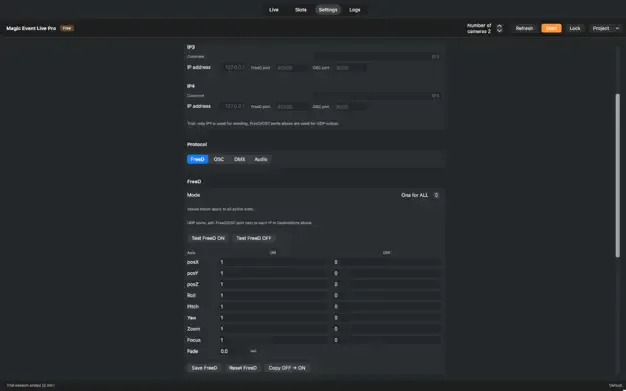Click the Focus ON value field

(273, 340)
